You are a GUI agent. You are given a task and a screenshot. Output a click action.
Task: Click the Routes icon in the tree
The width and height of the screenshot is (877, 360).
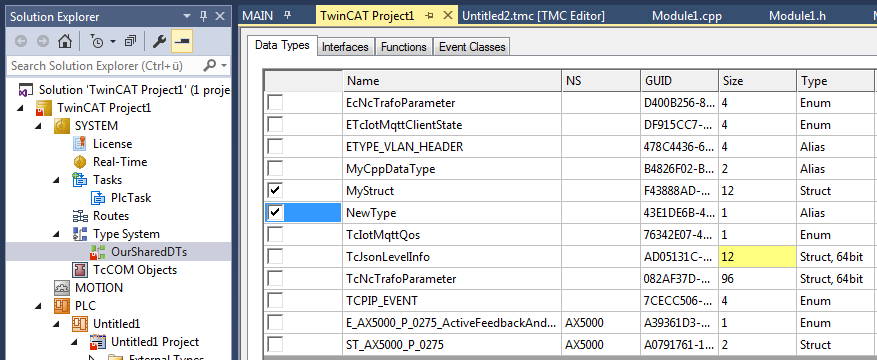[80, 216]
